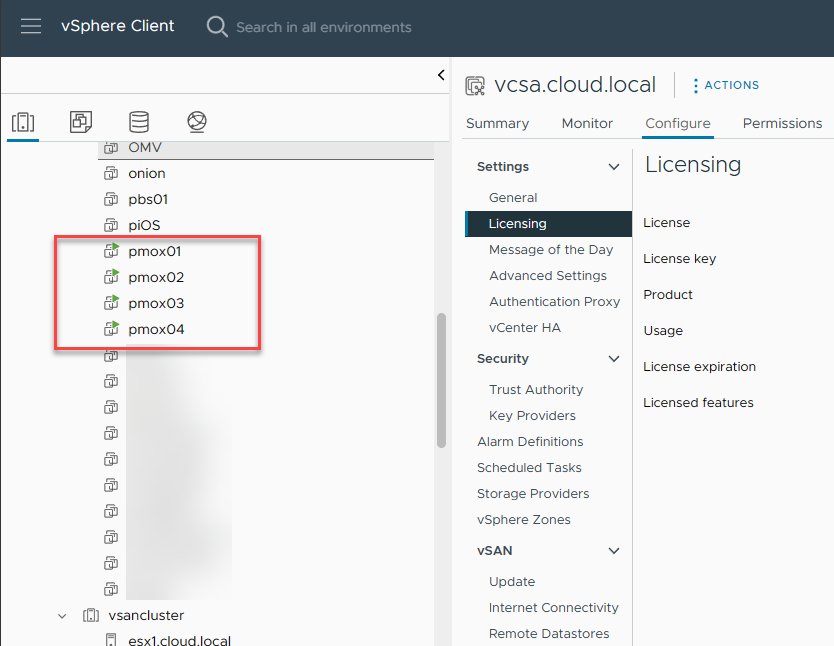Collapse the vsancluster tree node

[x=63, y=615]
